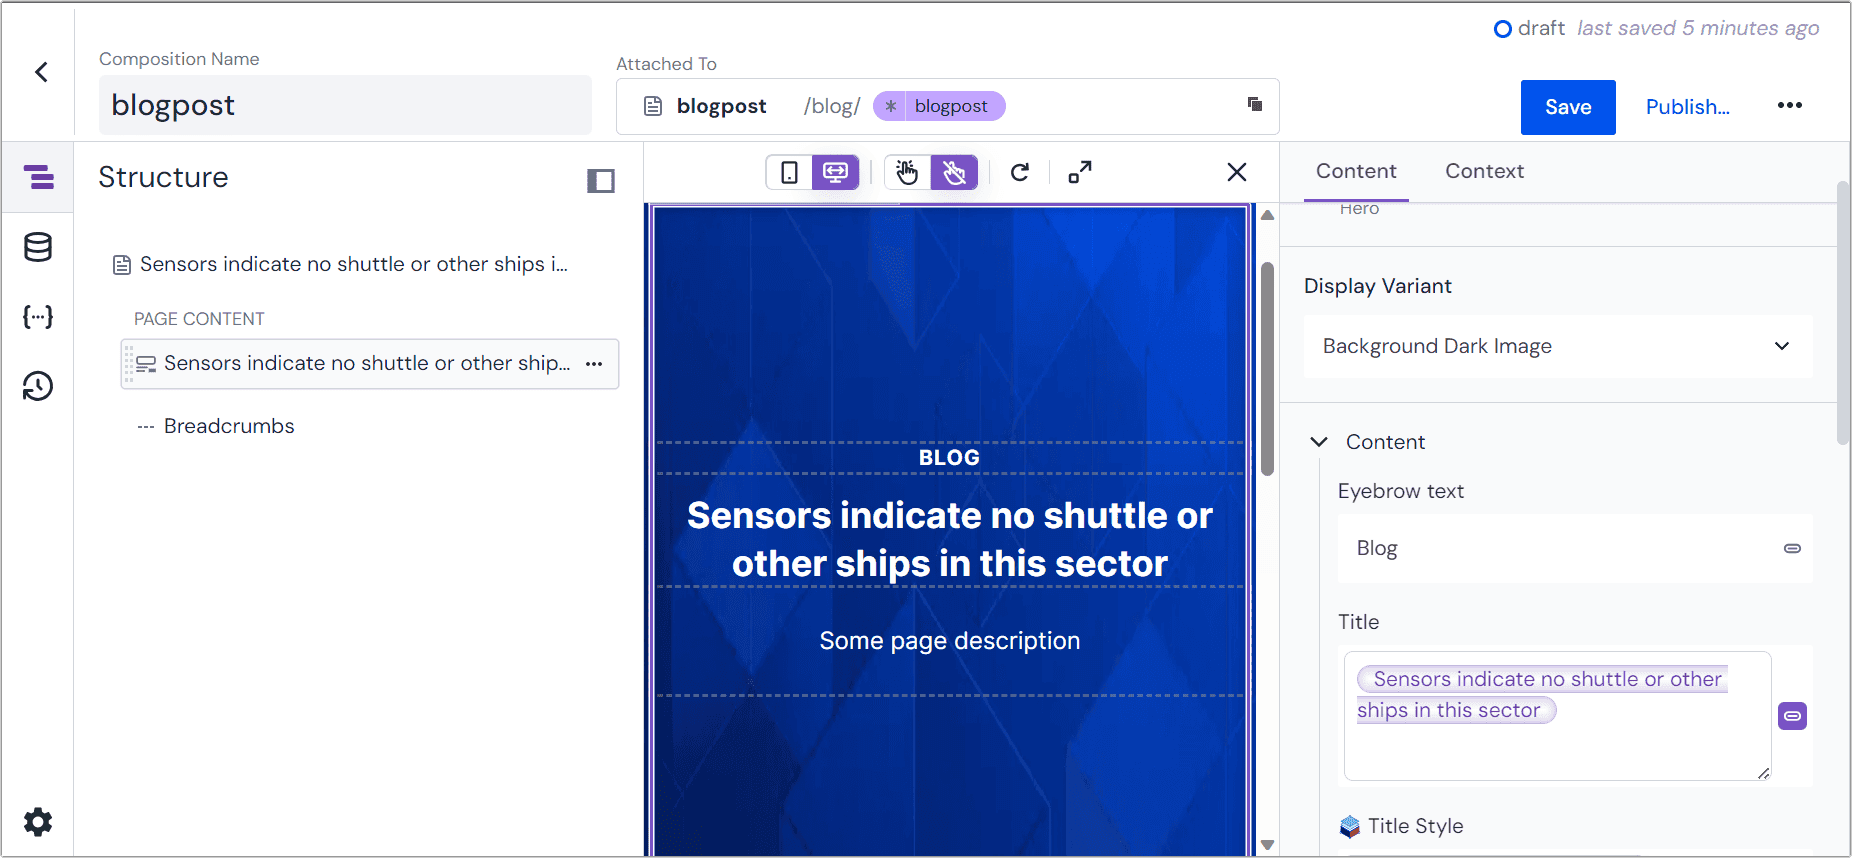Image resolution: width=1853 pixels, height=859 pixels.
Task: Select the root page node in Structure tree
Action: point(341,265)
